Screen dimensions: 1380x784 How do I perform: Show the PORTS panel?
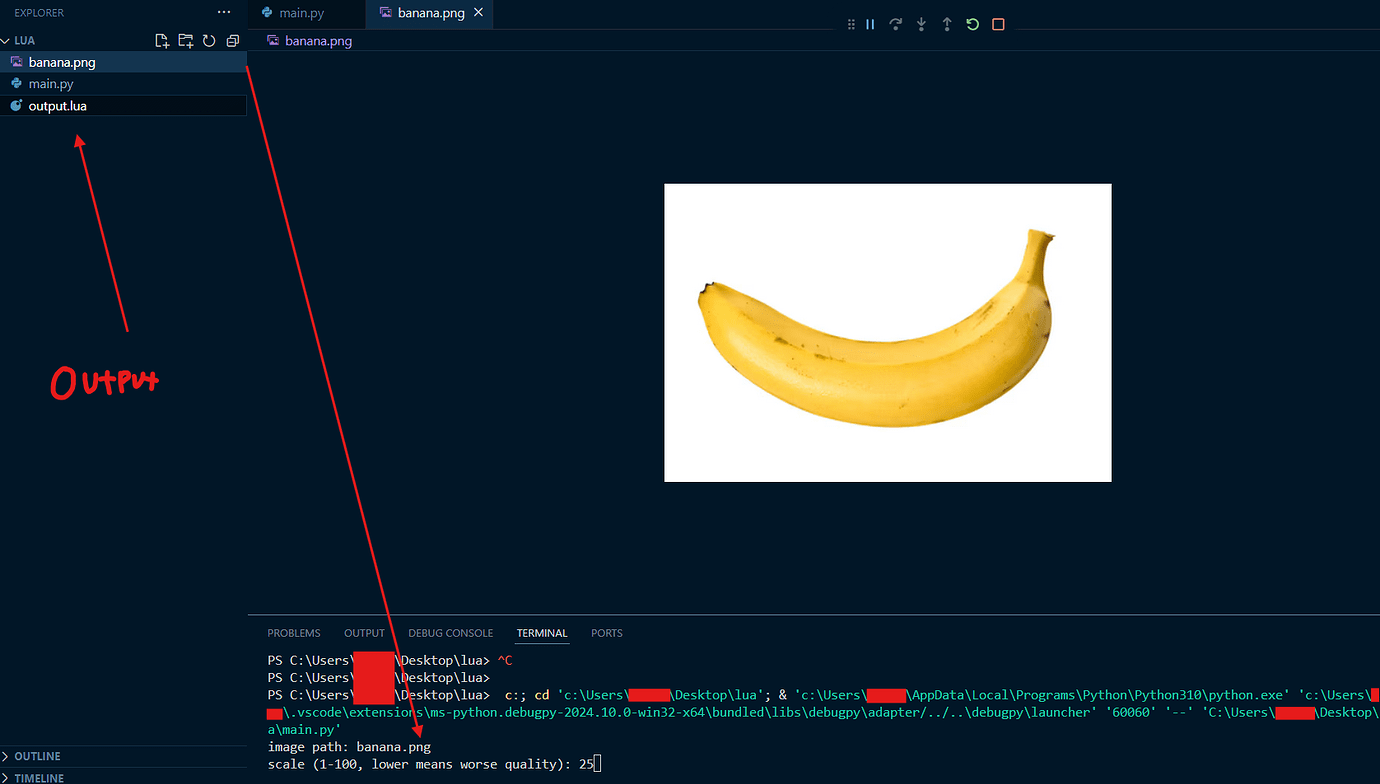(x=606, y=633)
